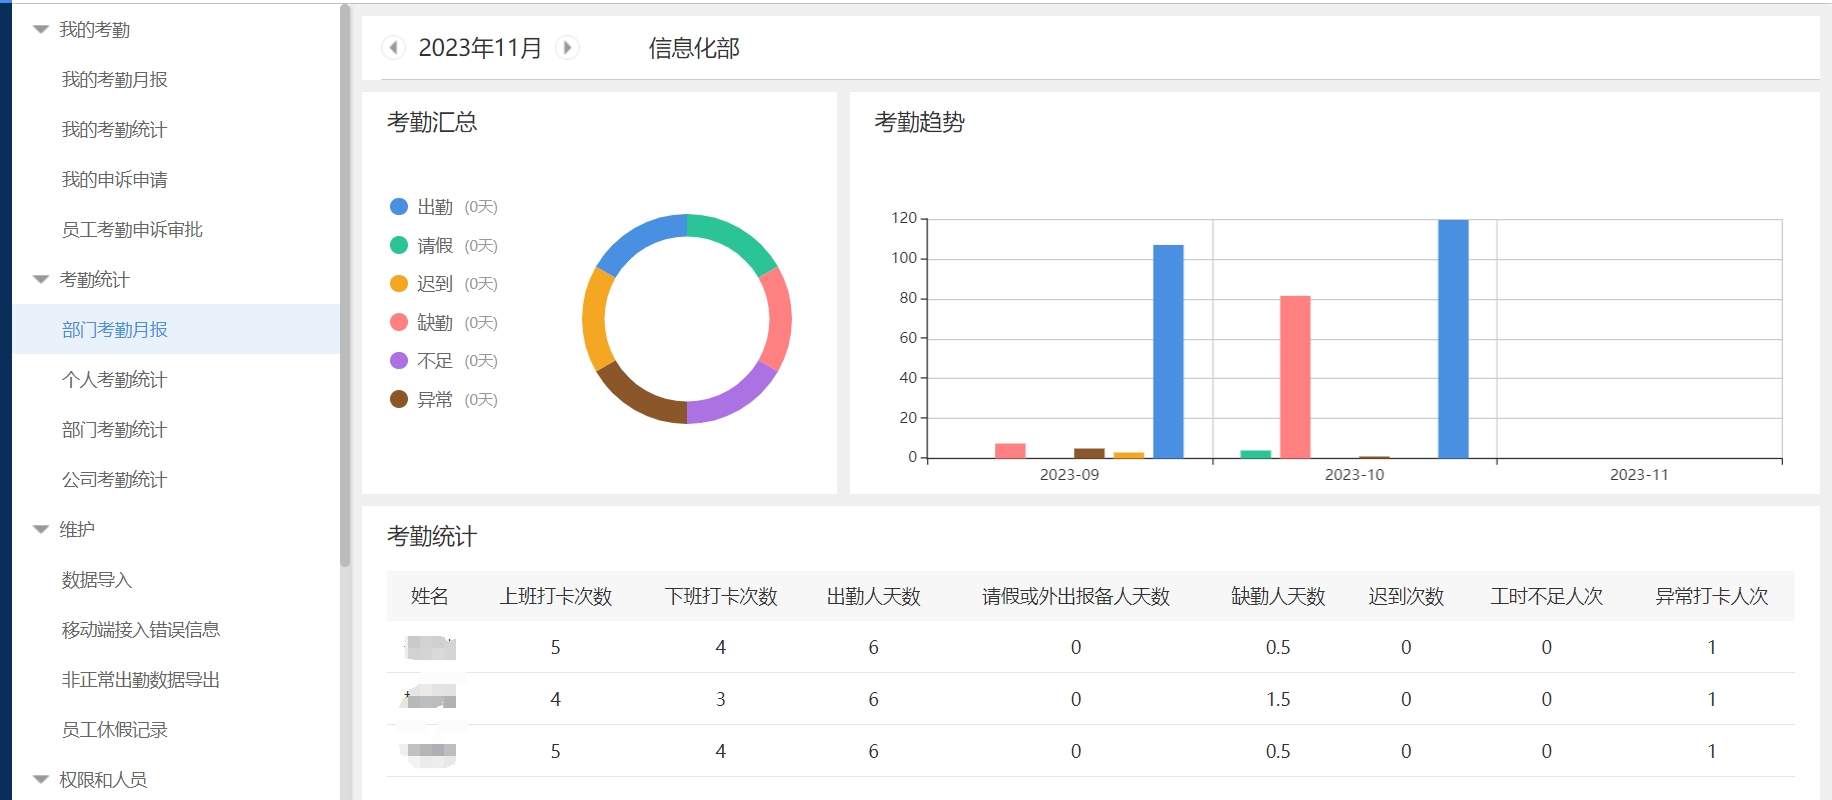Click 缺勤 legend pink dot

[x=399, y=322]
